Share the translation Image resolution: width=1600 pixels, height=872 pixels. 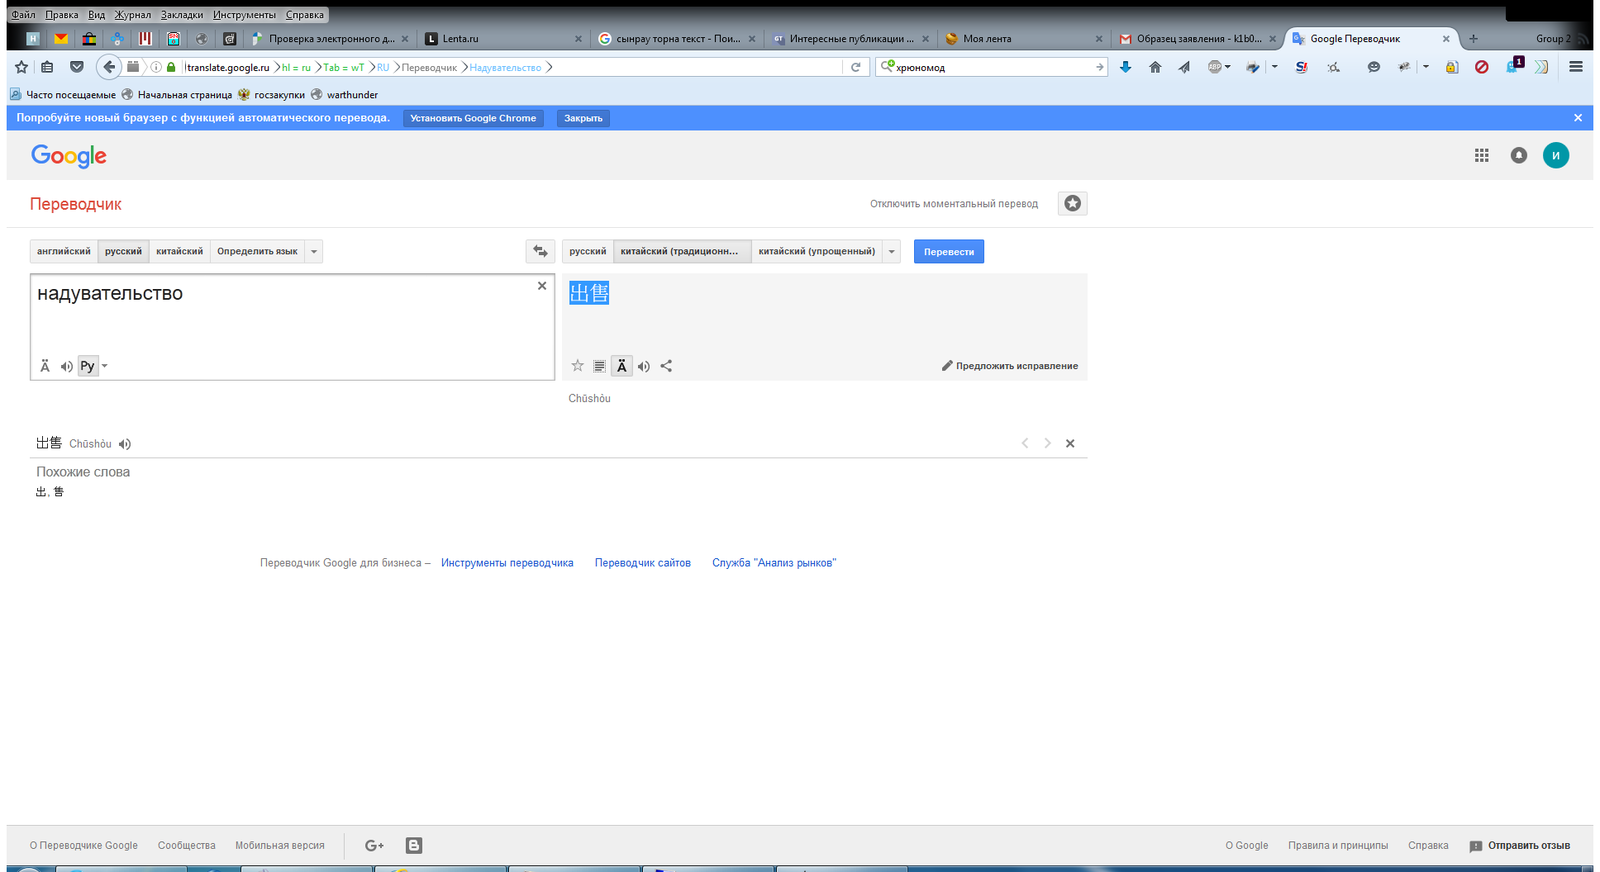click(x=666, y=366)
